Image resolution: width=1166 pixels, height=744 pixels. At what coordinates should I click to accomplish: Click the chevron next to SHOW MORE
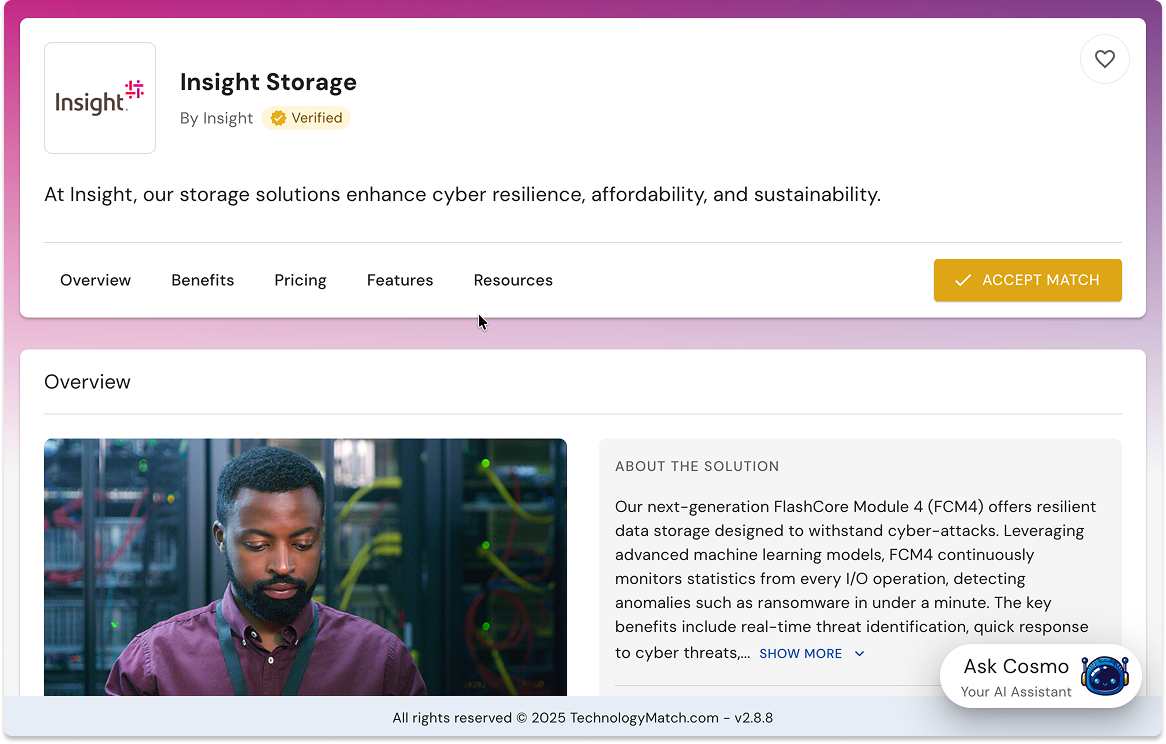[x=860, y=654]
